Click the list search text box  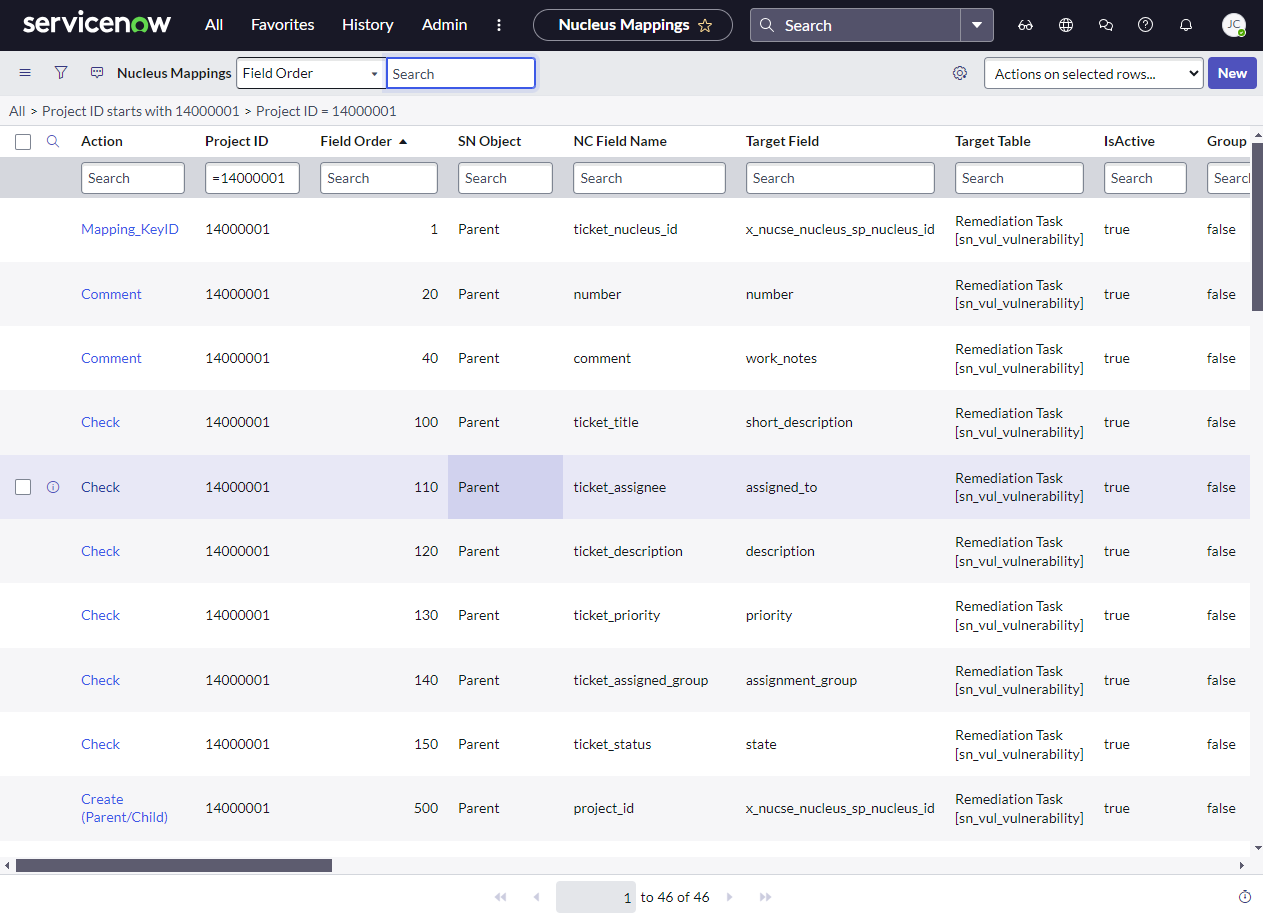[461, 73]
